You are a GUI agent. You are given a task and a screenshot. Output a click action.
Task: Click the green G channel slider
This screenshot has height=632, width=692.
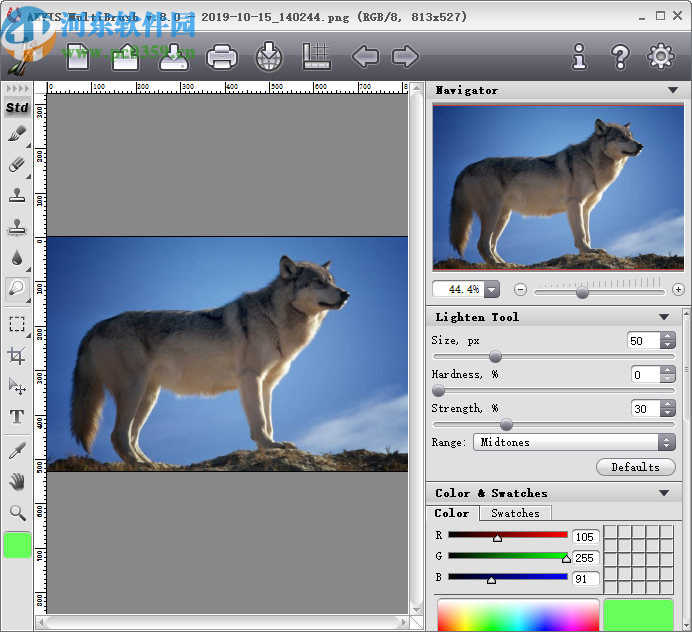(508, 556)
